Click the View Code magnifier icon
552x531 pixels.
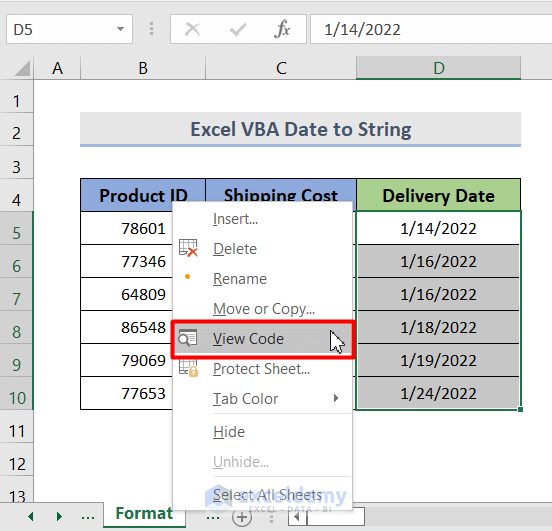coord(188,338)
